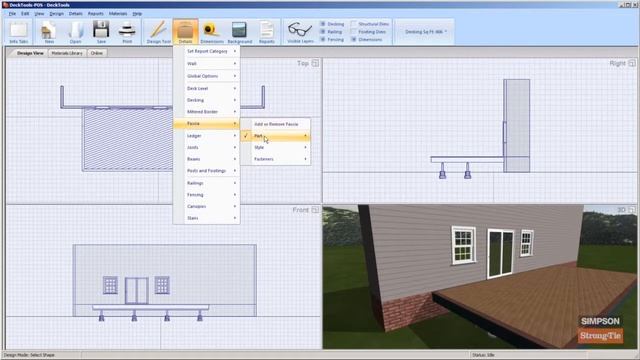
Task: Create a new deck with New icon
Action: point(49,32)
